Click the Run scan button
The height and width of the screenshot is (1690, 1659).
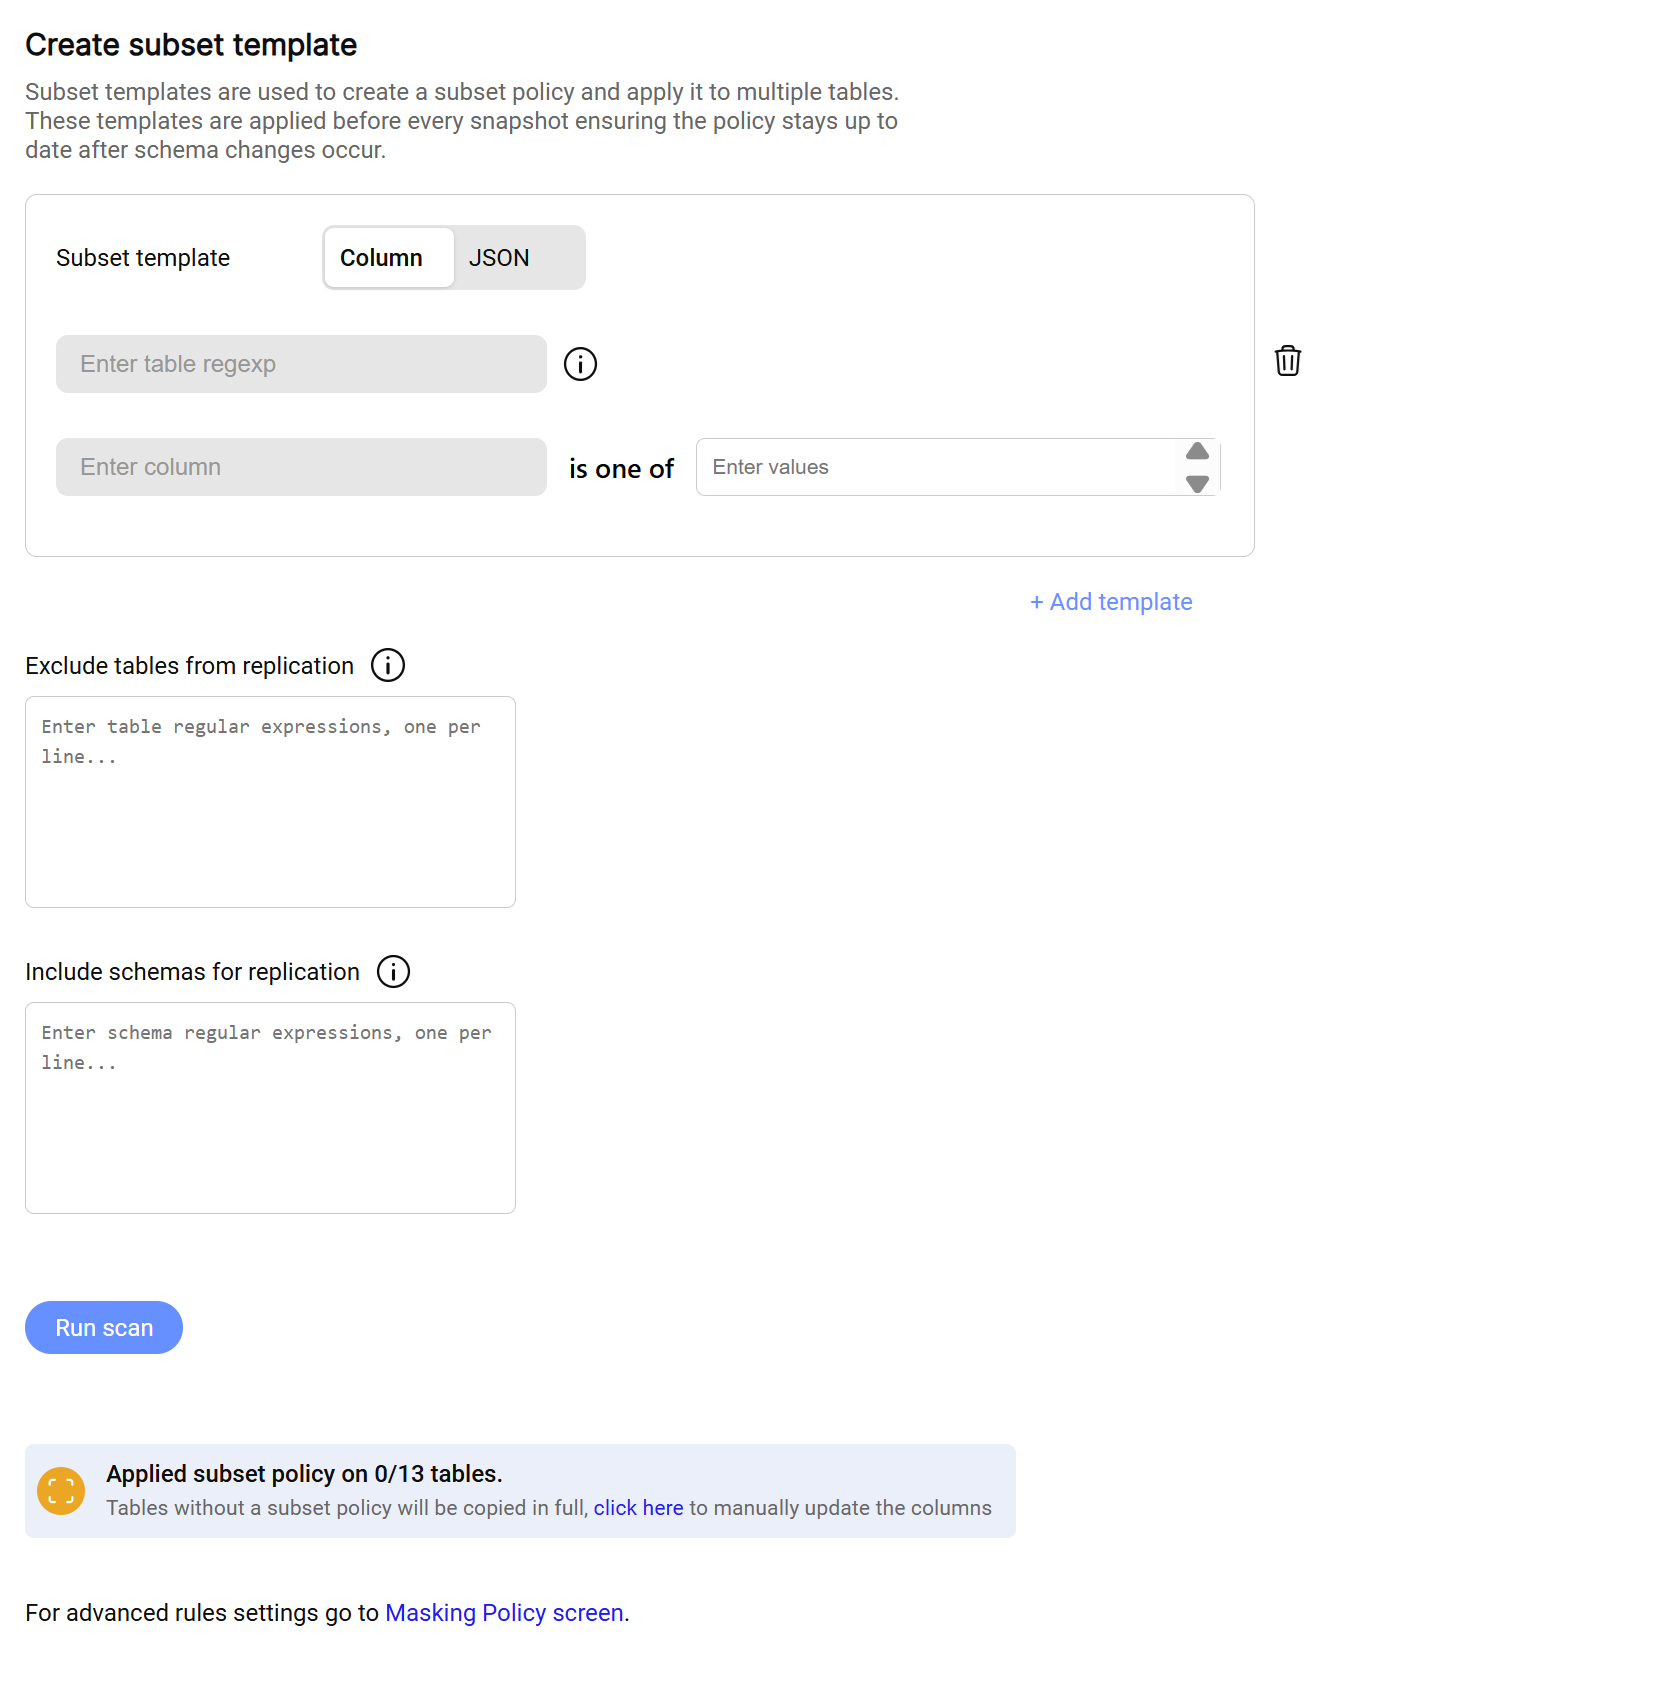[x=104, y=1328]
